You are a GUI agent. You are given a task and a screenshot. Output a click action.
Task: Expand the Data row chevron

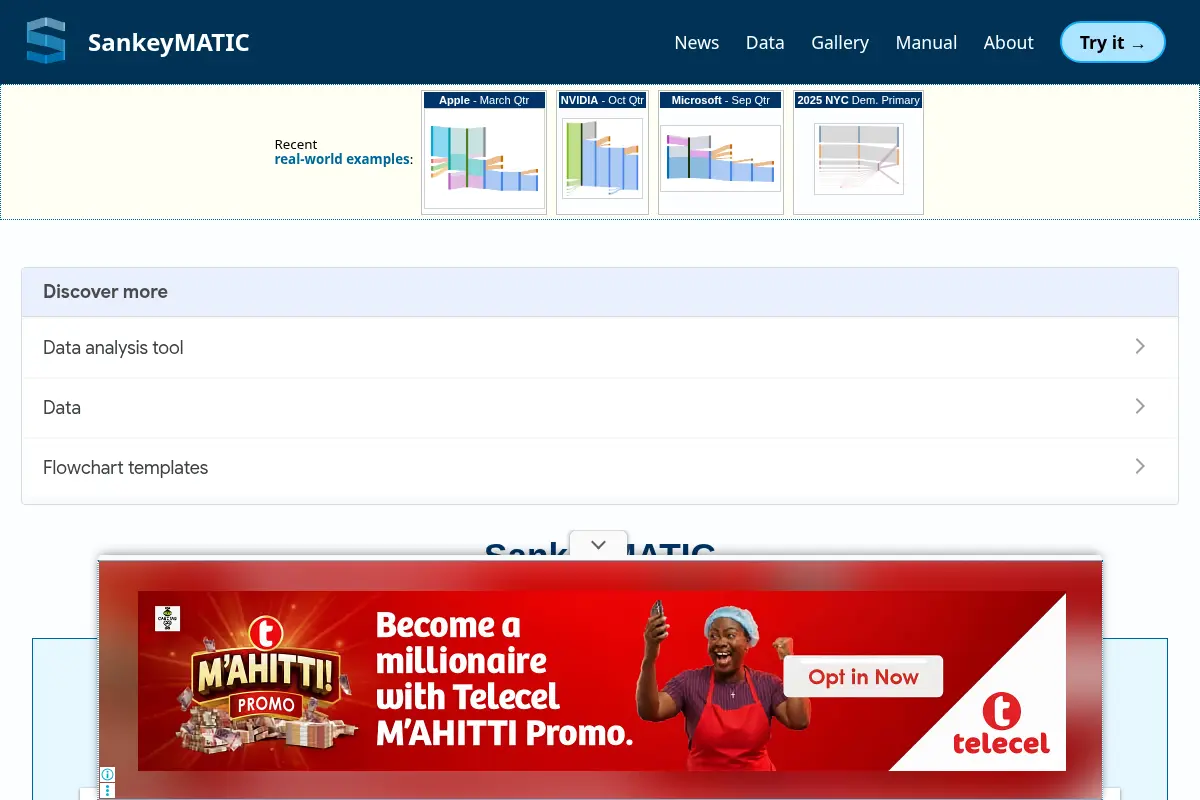(x=1140, y=407)
